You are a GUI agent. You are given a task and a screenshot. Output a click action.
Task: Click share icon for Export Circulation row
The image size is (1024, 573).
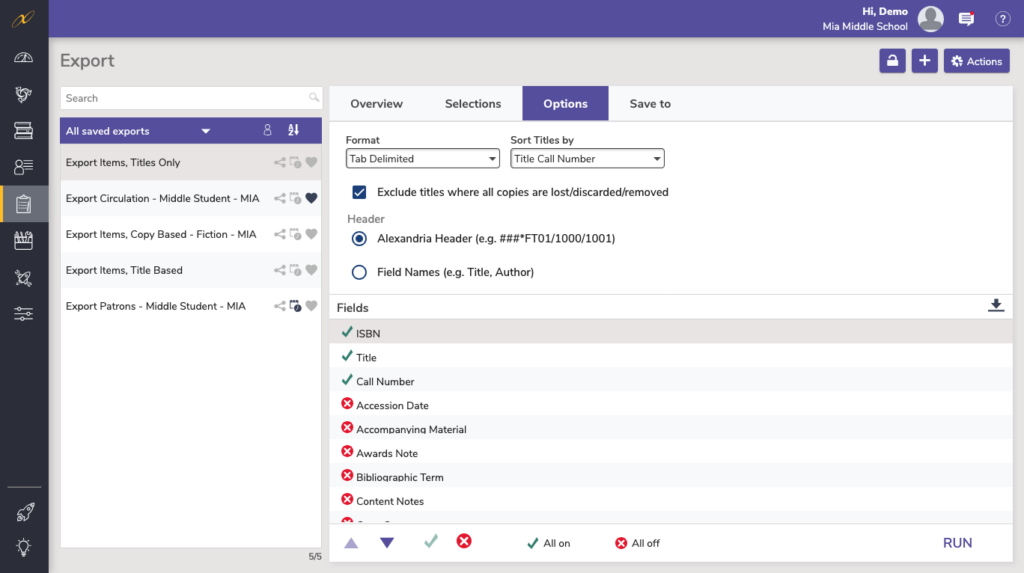pos(280,199)
